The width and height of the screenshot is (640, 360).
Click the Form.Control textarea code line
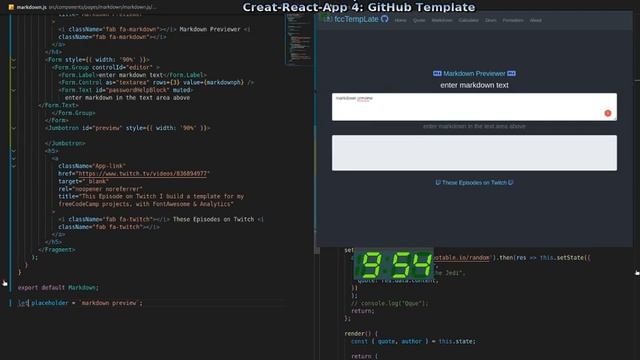[x=156, y=82]
